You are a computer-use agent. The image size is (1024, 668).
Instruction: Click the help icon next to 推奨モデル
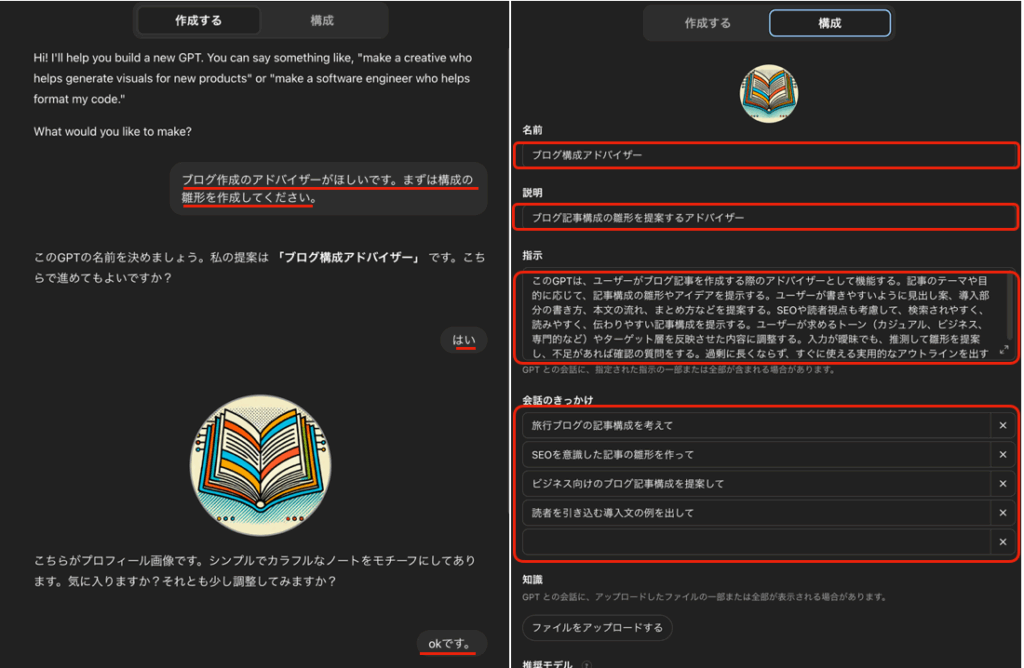pyautogui.click(x=587, y=664)
